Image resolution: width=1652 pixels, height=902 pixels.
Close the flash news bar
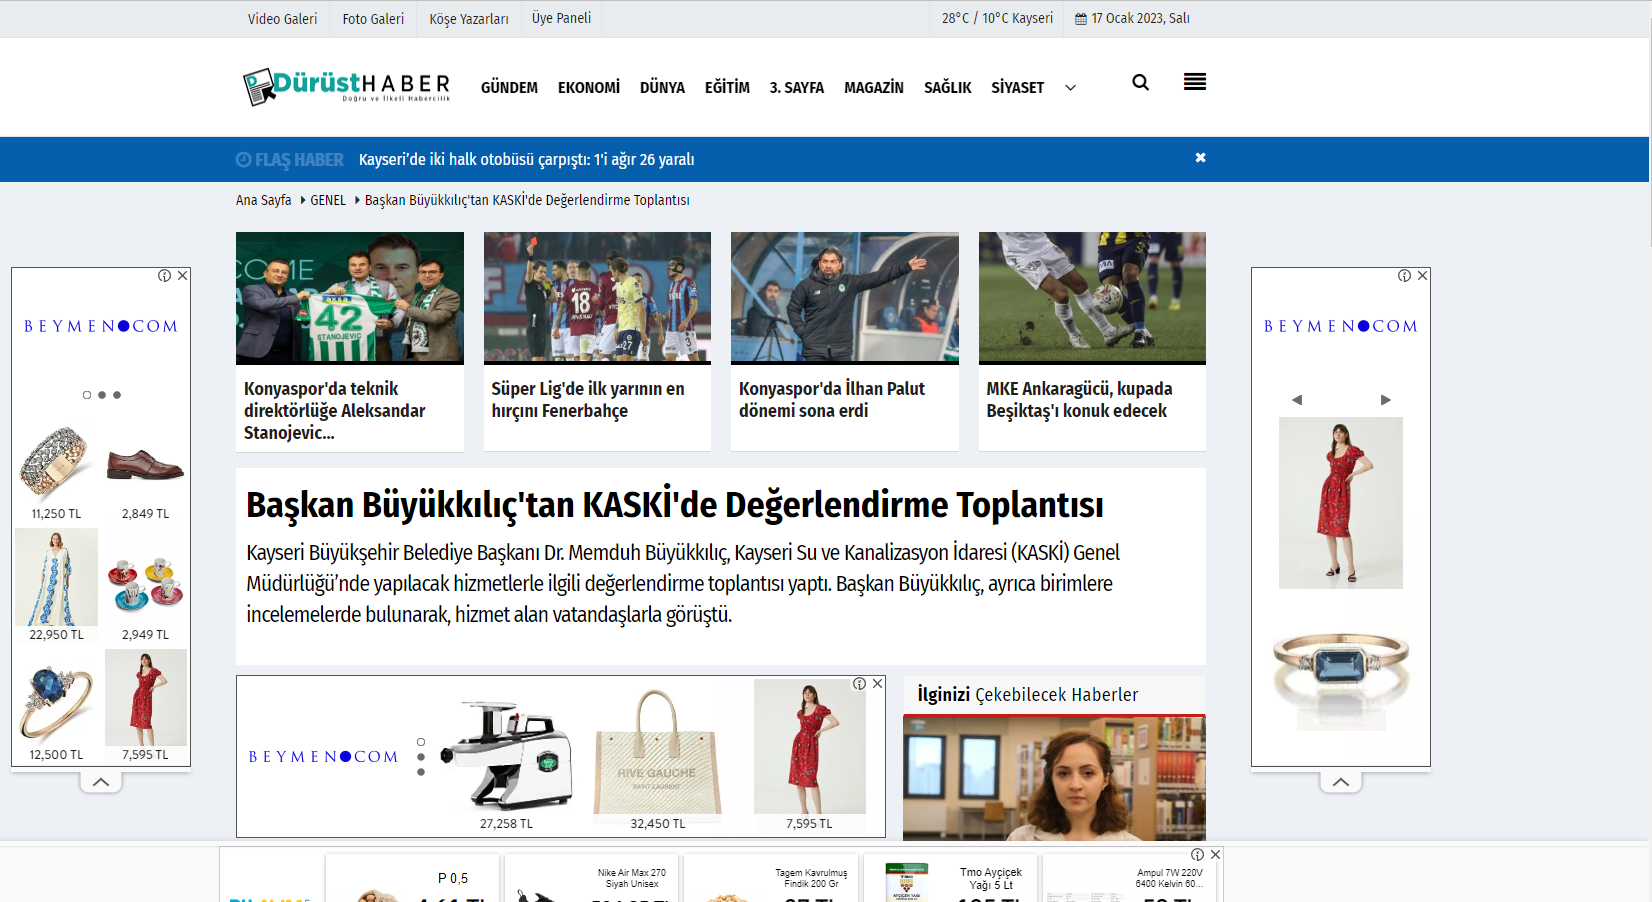tap(1200, 158)
